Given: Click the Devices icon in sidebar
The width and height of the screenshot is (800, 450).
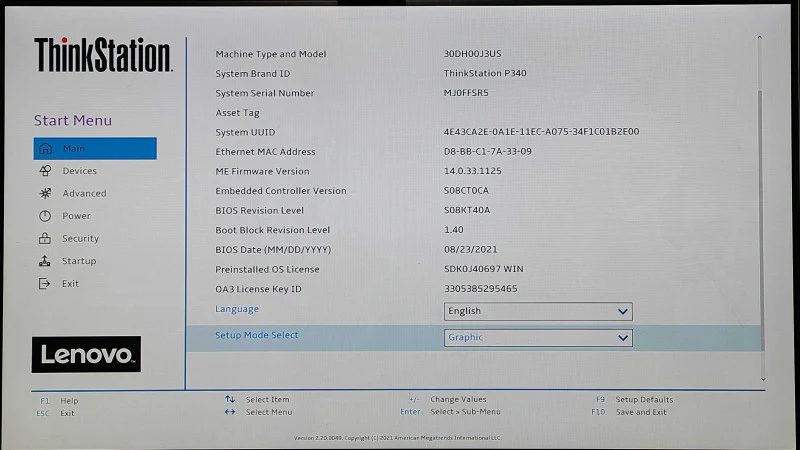Looking at the screenshot, I should click(45, 171).
